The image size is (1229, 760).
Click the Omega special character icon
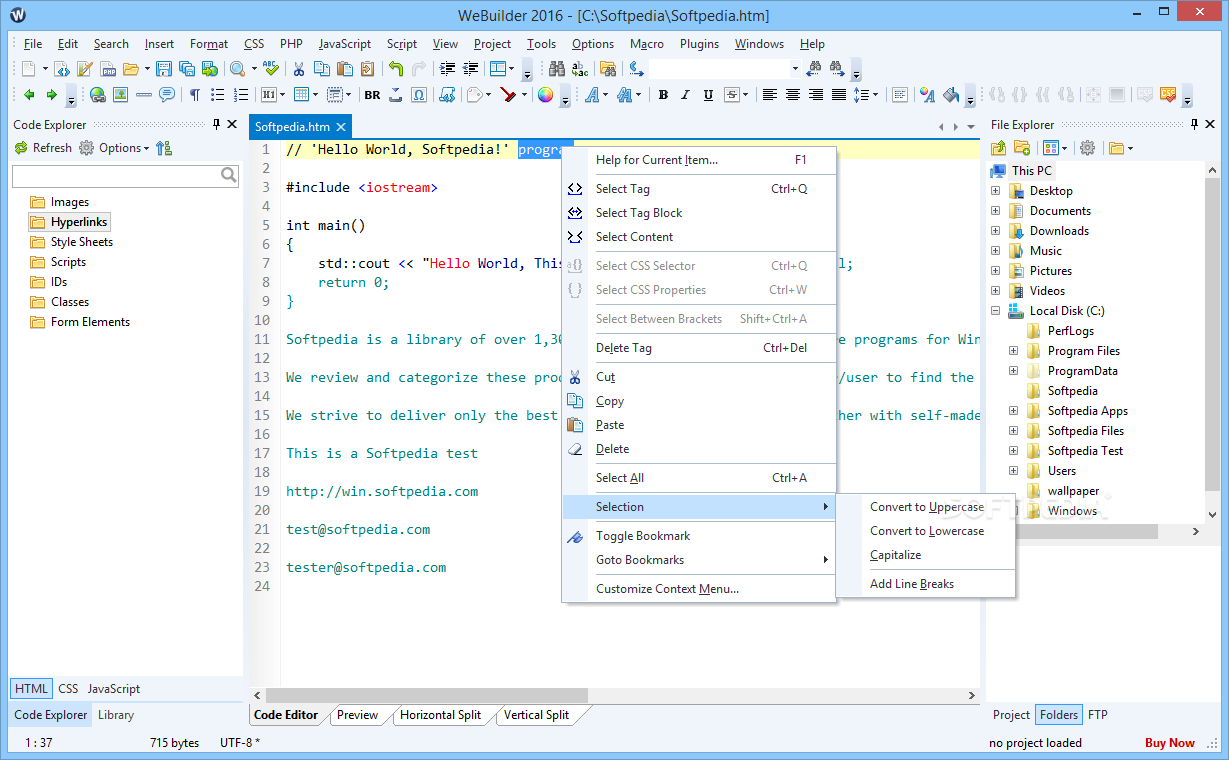pyautogui.click(x=419, y=95)
